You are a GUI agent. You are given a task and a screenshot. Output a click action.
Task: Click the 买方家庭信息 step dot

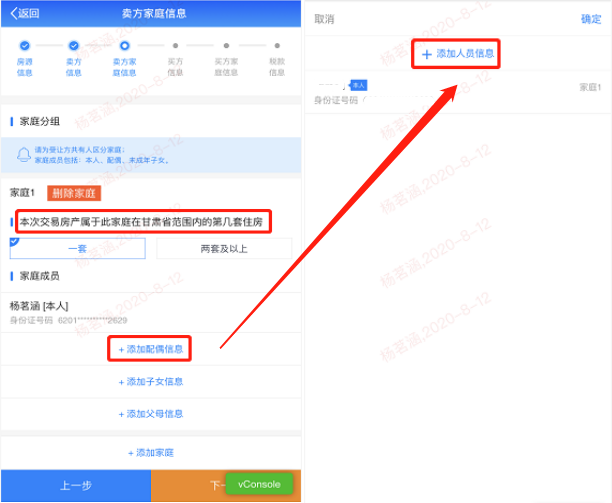pos(226,46)
